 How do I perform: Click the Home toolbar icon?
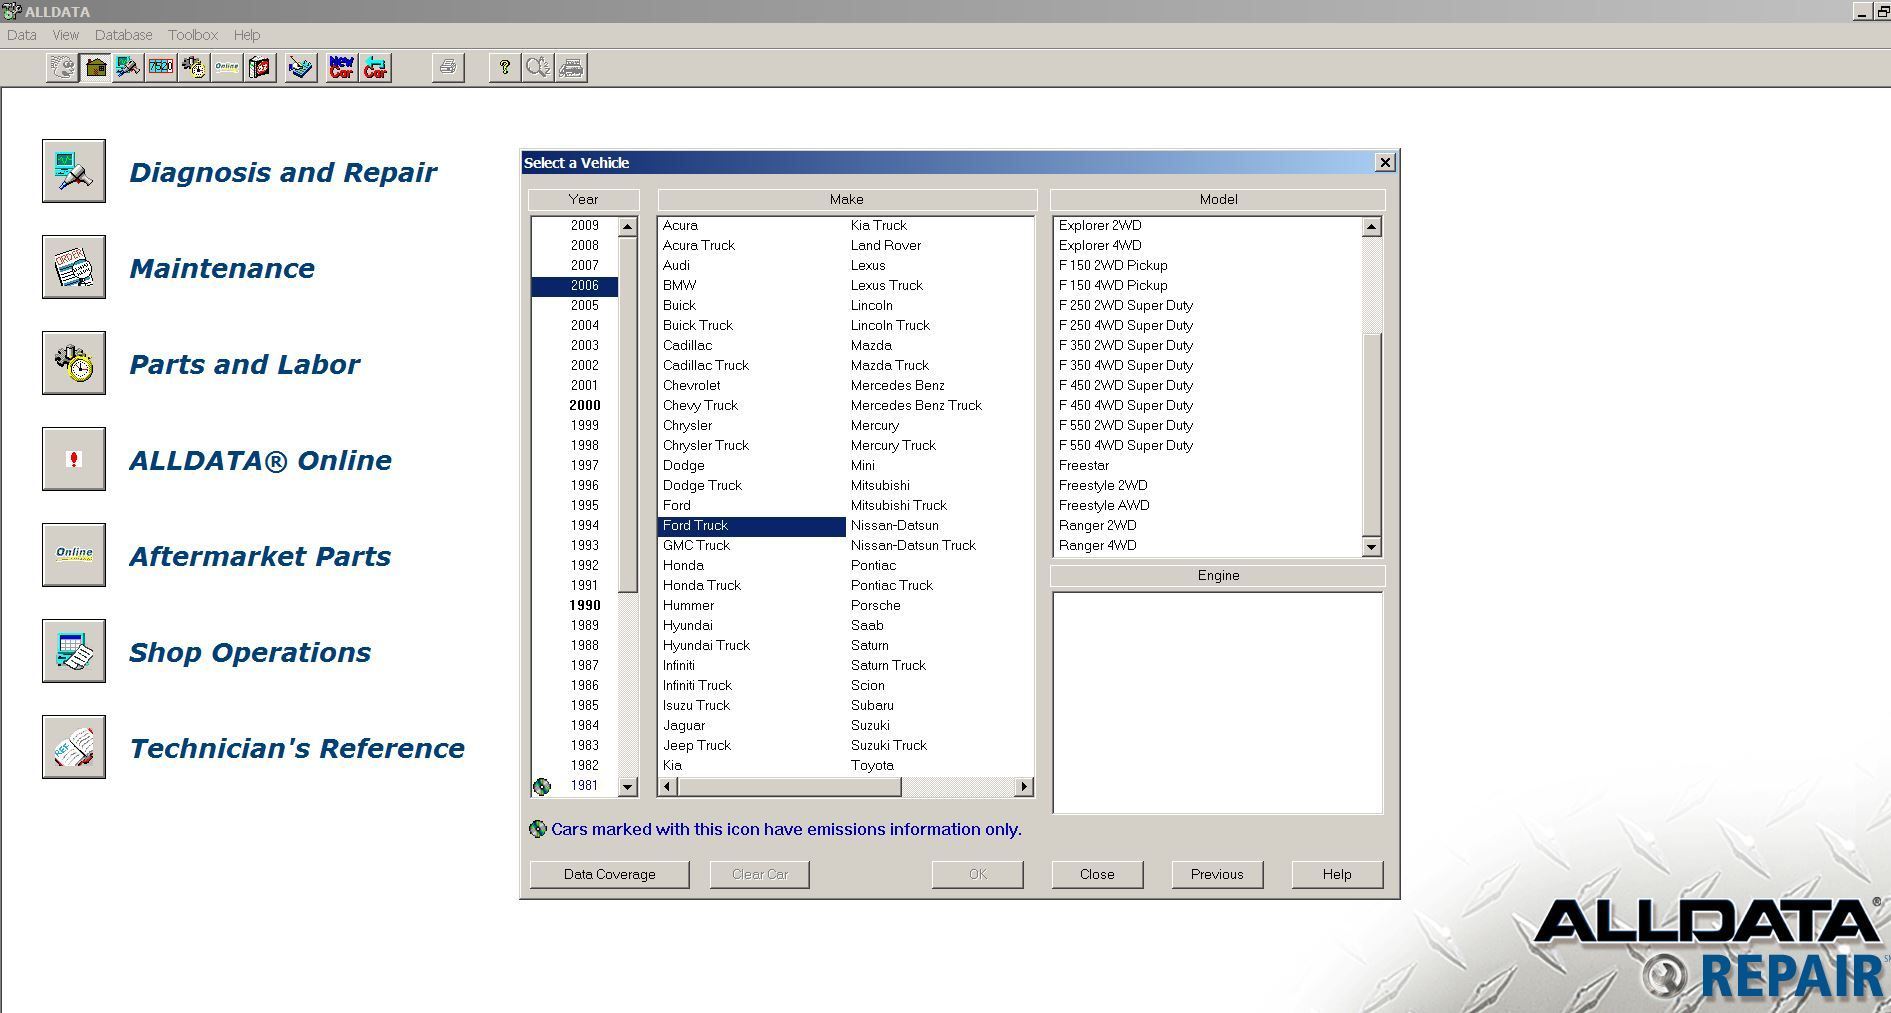(x=95, y=68)
